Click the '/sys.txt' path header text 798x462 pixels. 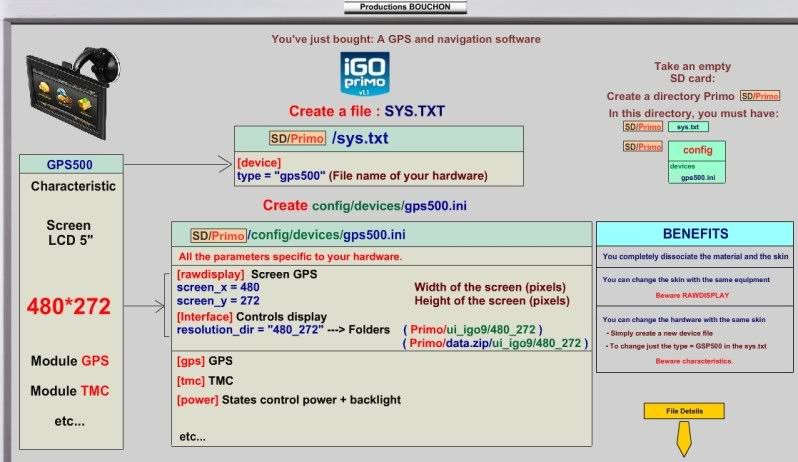(x=360, y=138)
